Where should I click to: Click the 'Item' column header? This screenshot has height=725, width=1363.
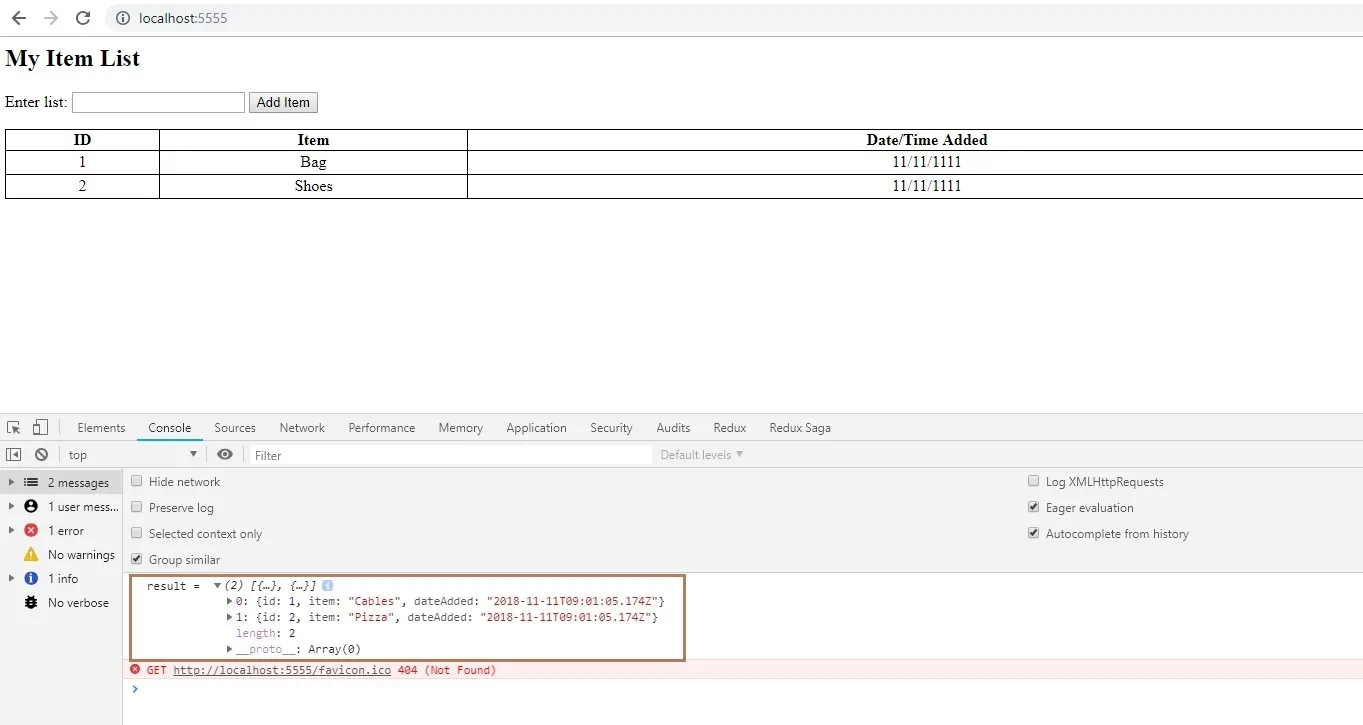pyautogui.click(x=313, y=140)
